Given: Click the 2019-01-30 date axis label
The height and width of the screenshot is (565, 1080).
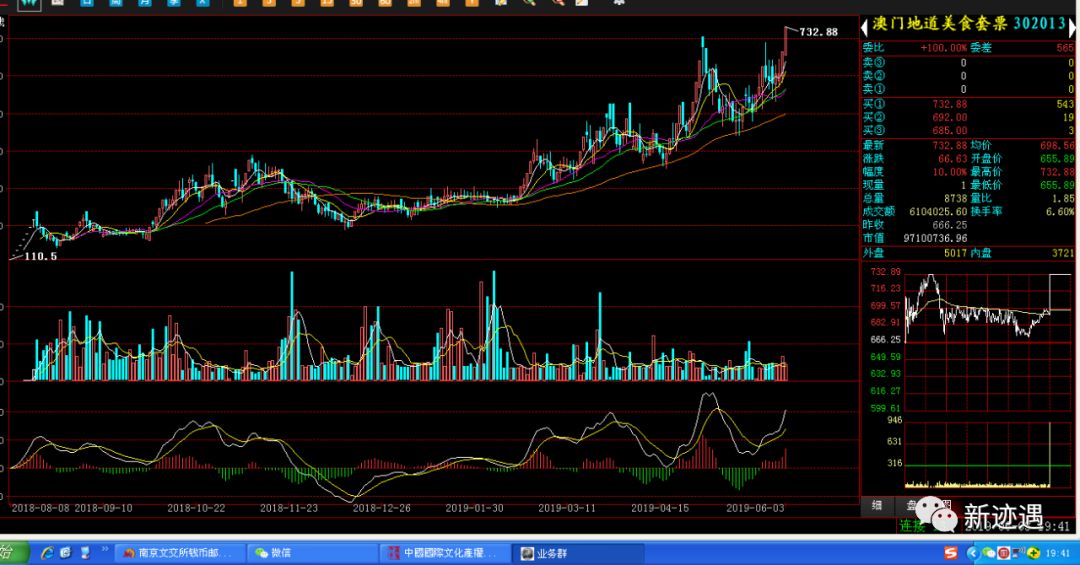Looking at the screenshot, I should click(474, 508).
